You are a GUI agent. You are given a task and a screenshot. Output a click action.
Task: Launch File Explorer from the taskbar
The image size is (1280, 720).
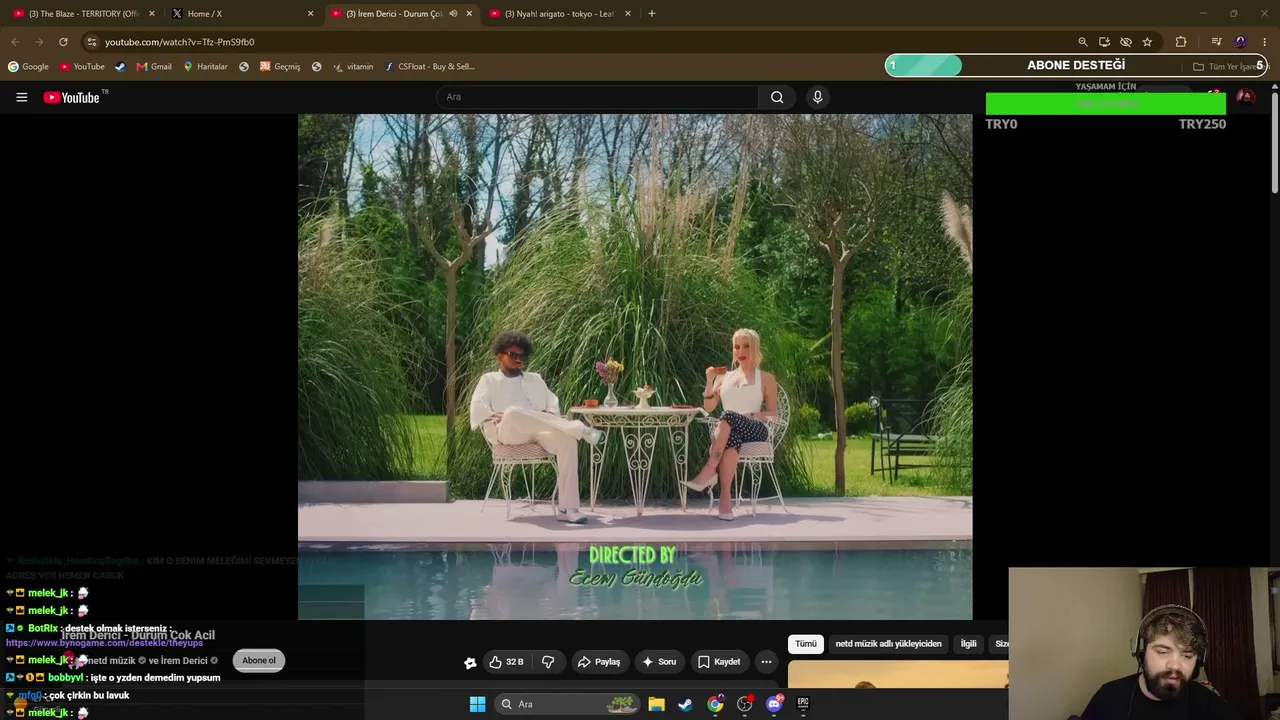coord(656,704)
